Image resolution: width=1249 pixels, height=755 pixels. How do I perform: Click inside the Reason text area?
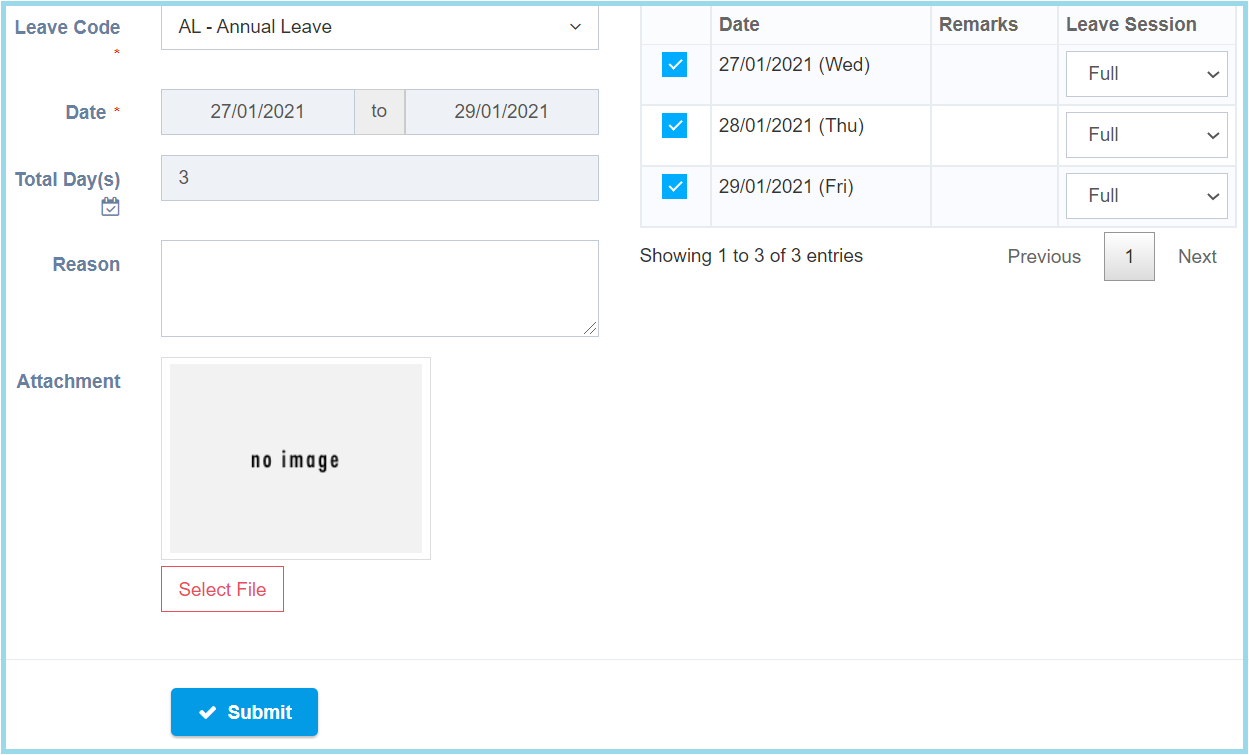[379, 288]
